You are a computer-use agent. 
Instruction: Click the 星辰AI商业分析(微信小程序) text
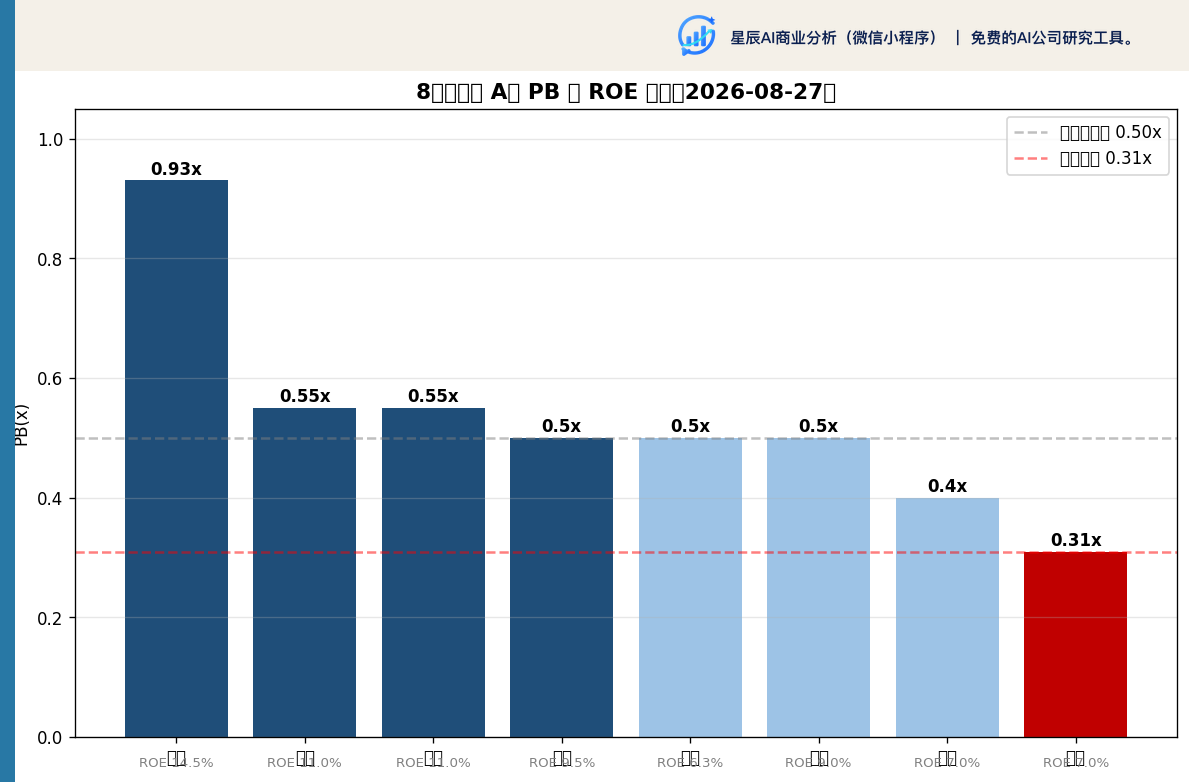[x=835, y=38]
